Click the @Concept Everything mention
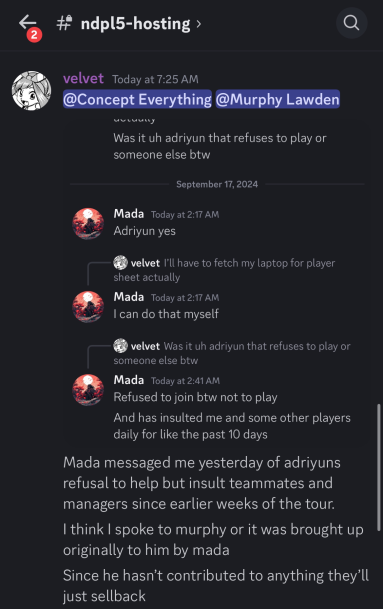This screenshot has width=383, height=609. tap(138, 99)
